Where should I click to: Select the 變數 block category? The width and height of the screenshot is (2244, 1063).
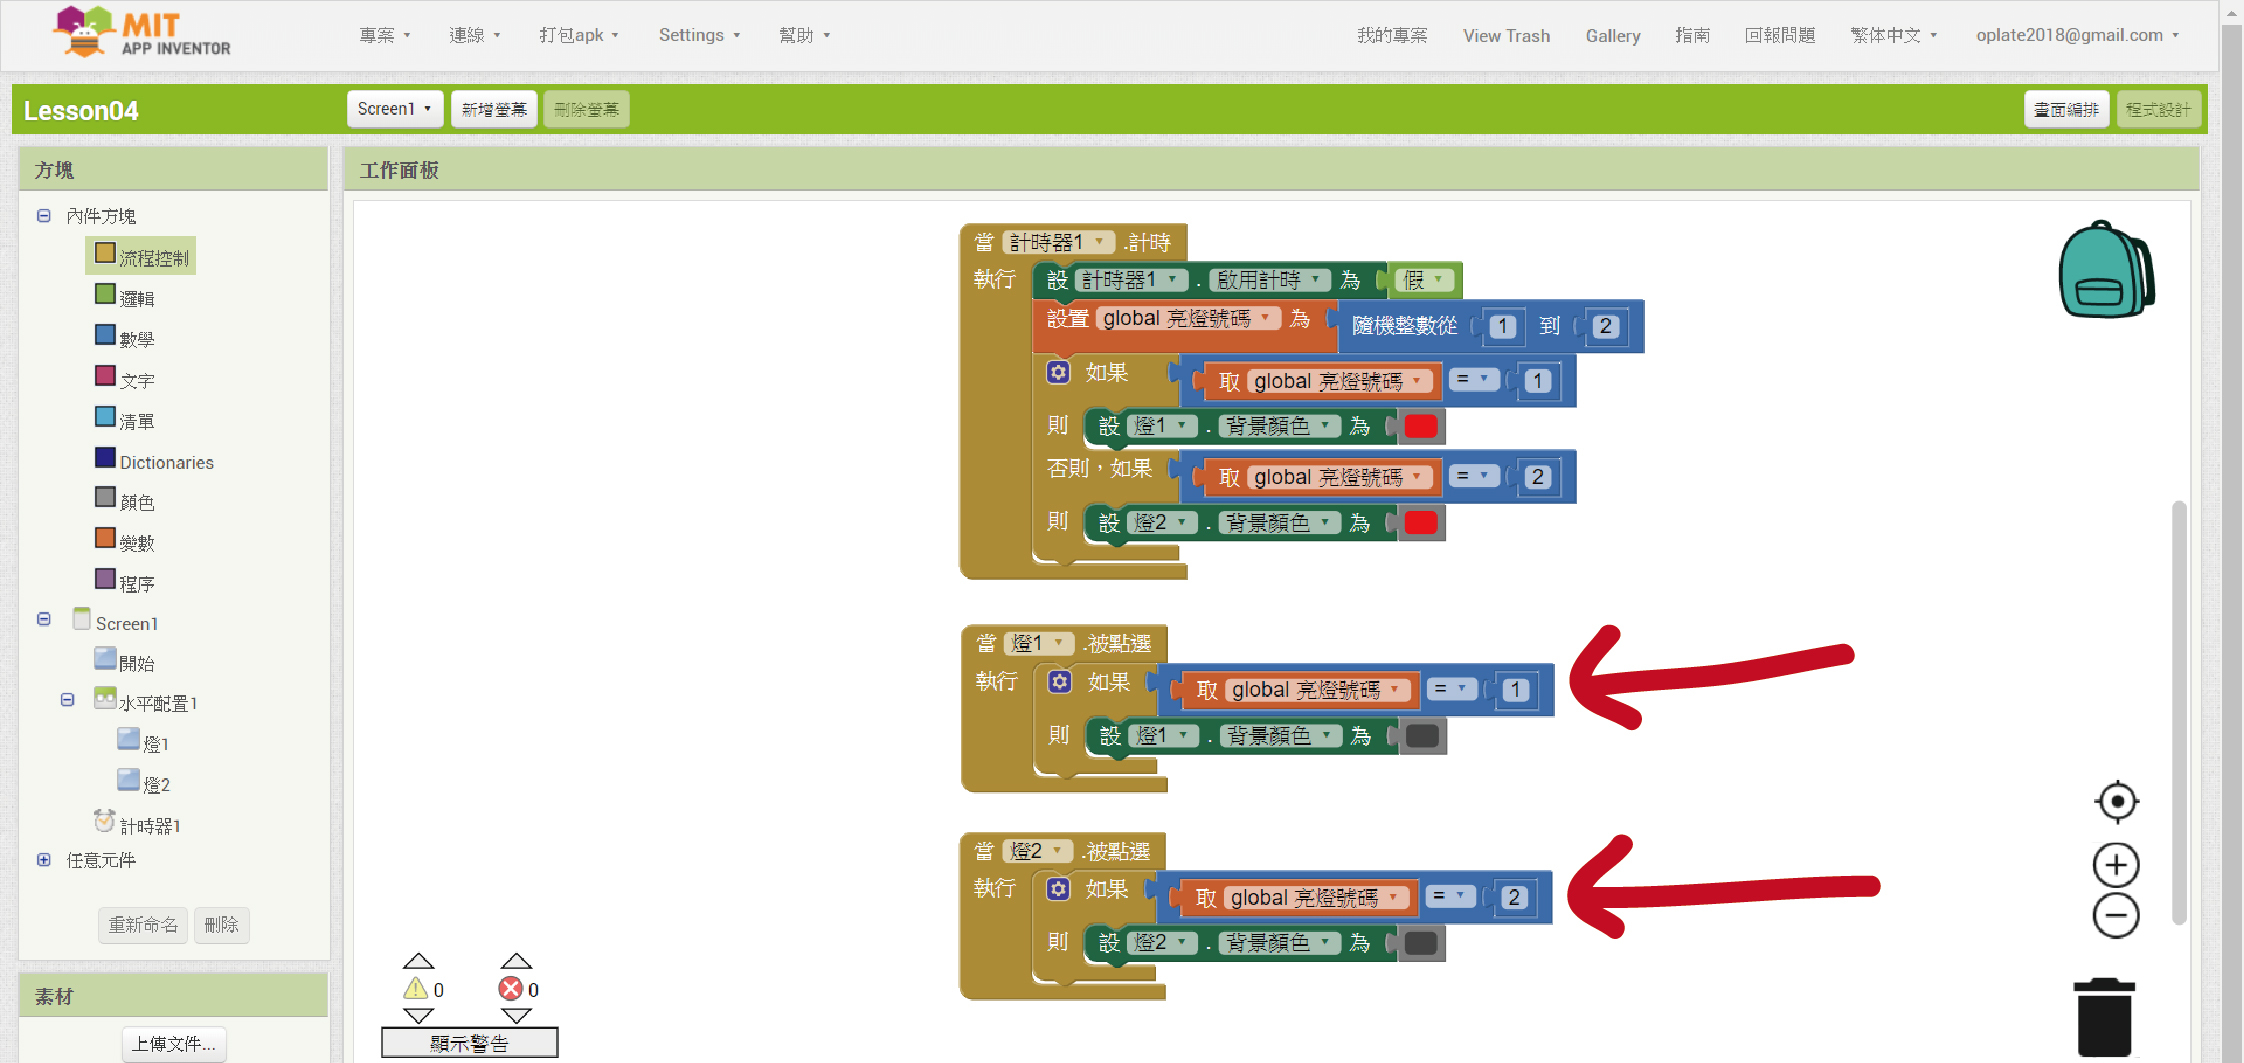[125, 542]
